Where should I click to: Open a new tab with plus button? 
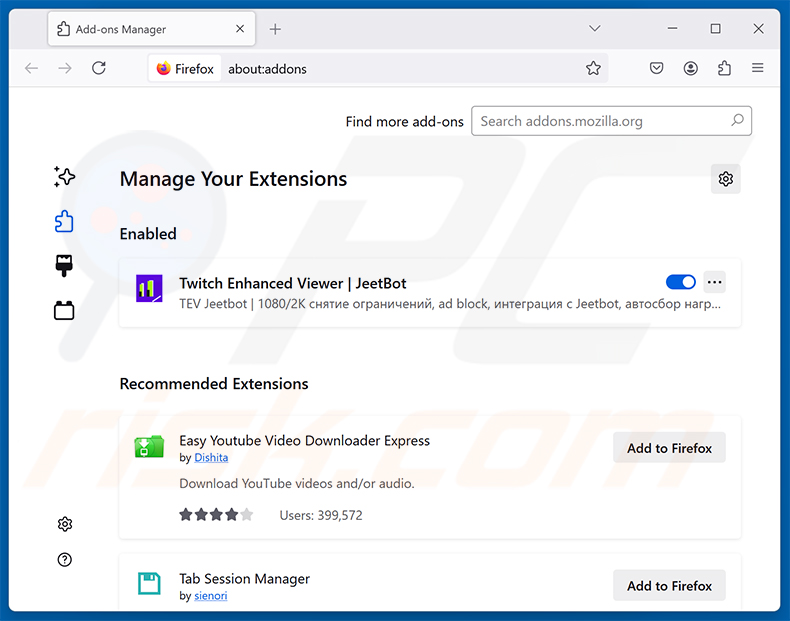(x=275, y=29)
